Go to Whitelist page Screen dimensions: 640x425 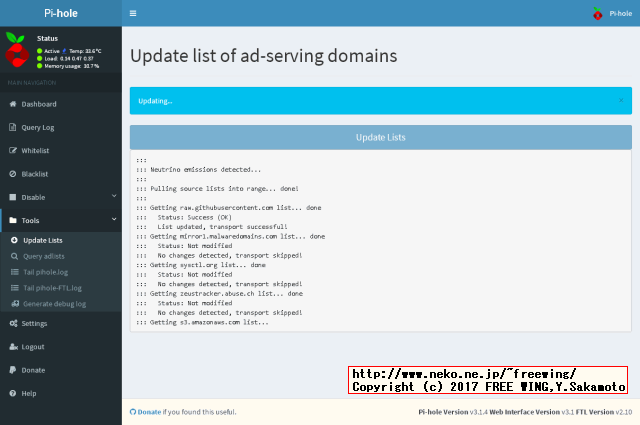pyautogui.click(x=61, y=151)
